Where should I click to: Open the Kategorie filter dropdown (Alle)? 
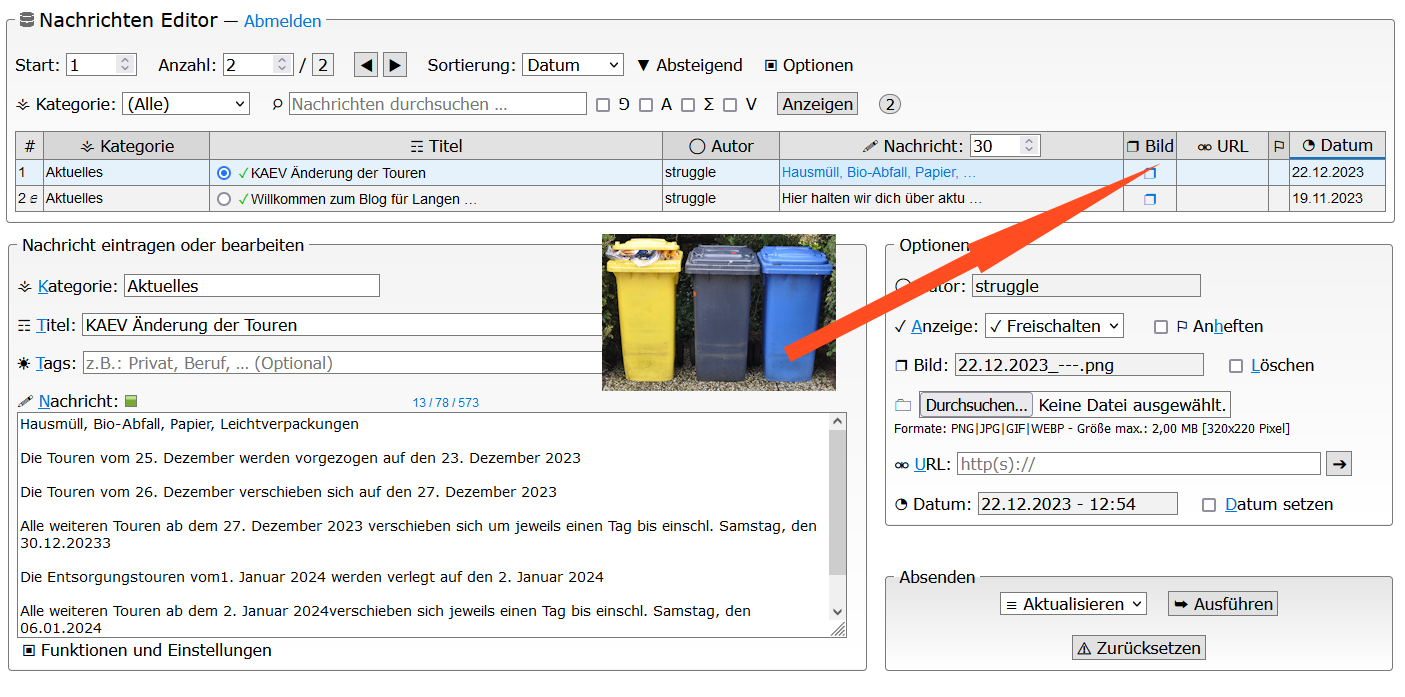[185, 104]
